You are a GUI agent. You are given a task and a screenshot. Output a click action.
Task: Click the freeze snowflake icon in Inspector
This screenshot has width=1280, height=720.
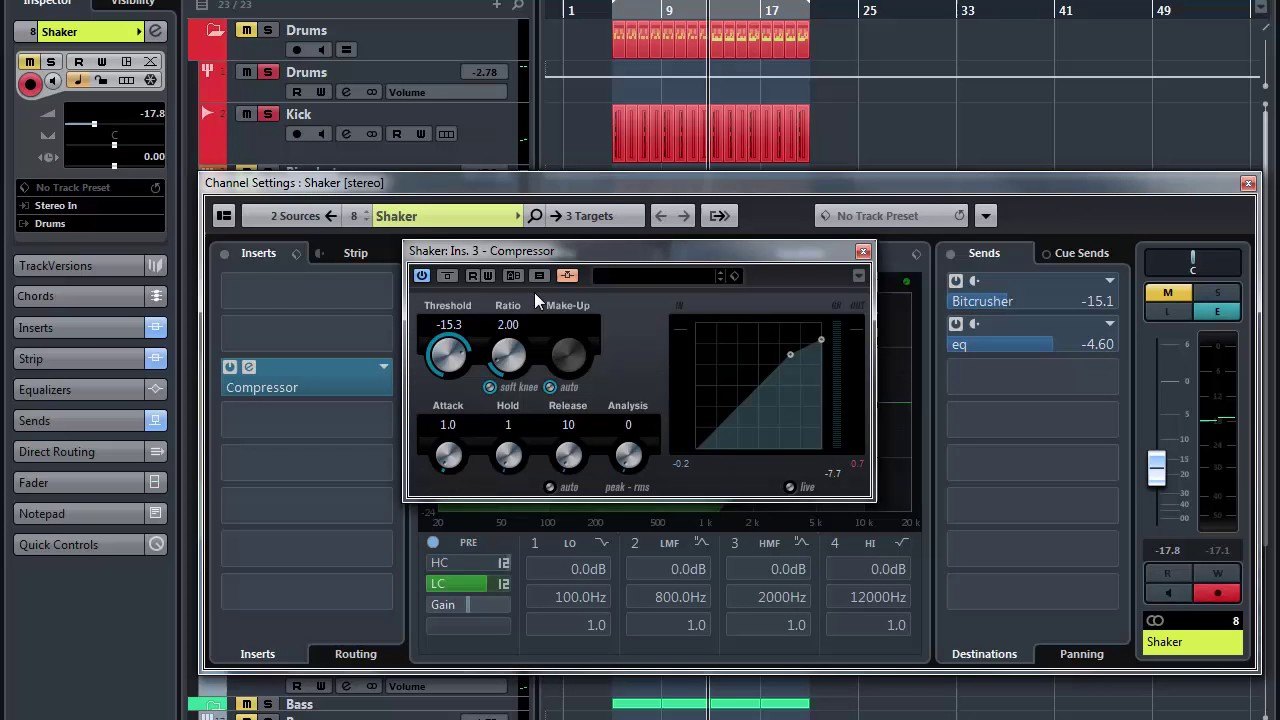151,81
